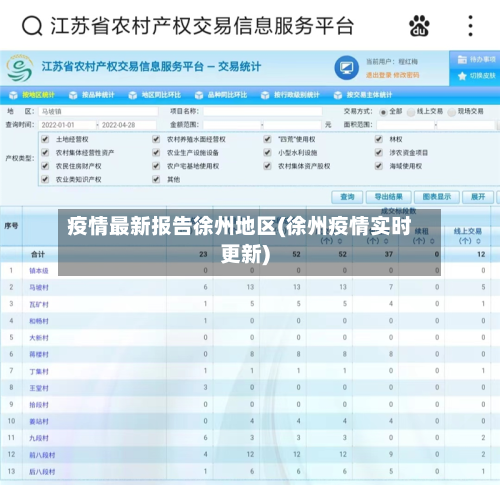Open the 拾段村 link
The image size is (500, 485).
tap(39, 405)
